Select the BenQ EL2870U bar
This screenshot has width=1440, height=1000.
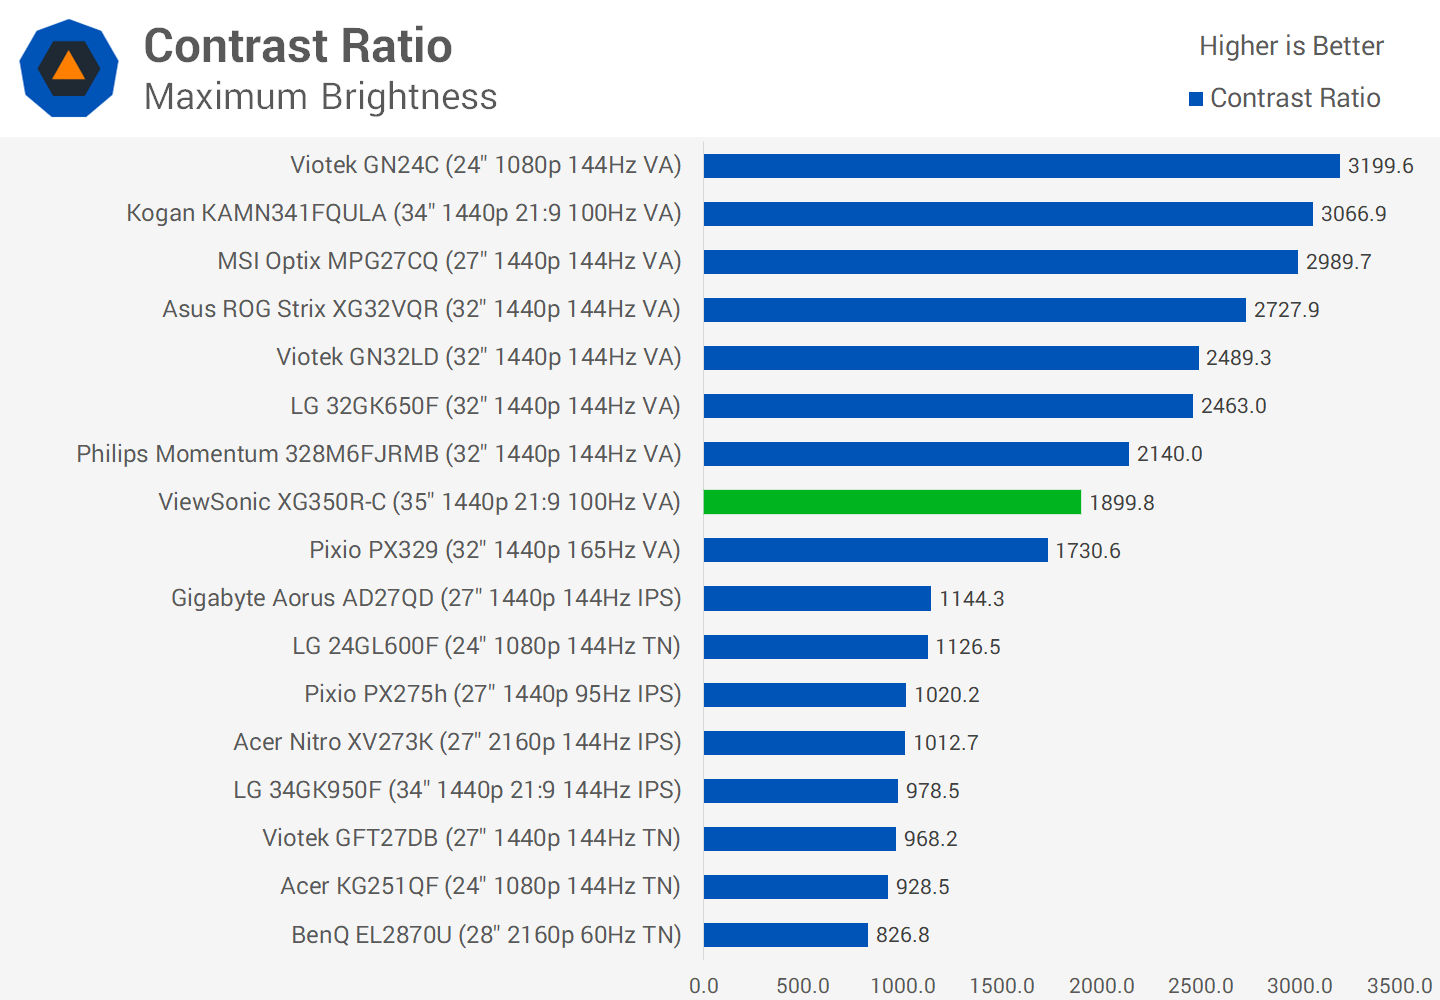pos(785,935)
